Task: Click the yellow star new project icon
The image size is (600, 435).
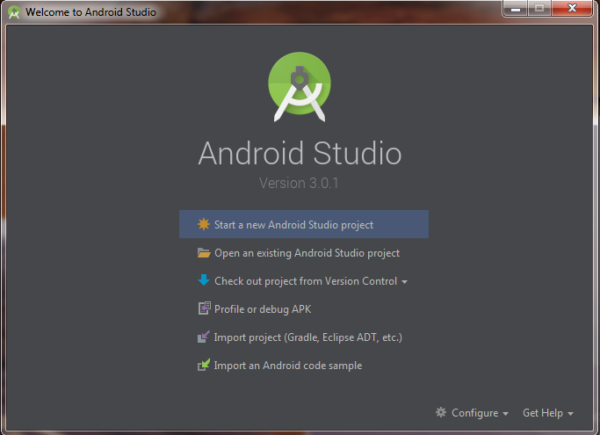Action: pos(204,225)
